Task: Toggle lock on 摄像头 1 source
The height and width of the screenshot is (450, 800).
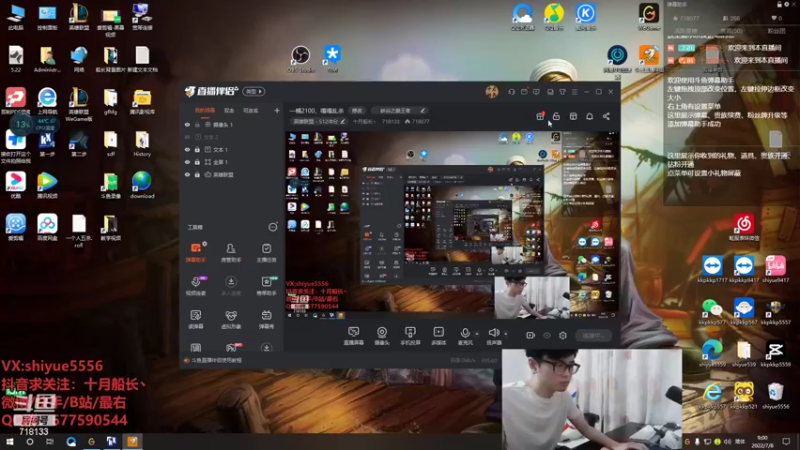Action: click(197, 124)
